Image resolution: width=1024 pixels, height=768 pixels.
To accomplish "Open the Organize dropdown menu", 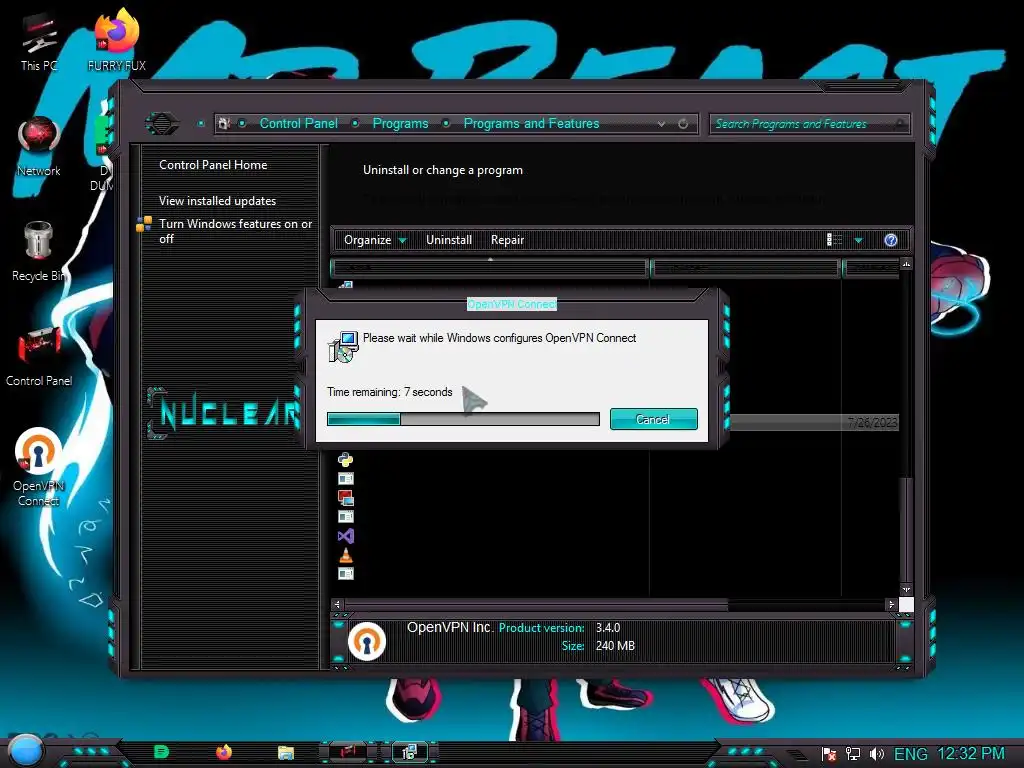I will click(x=375, y=240).
